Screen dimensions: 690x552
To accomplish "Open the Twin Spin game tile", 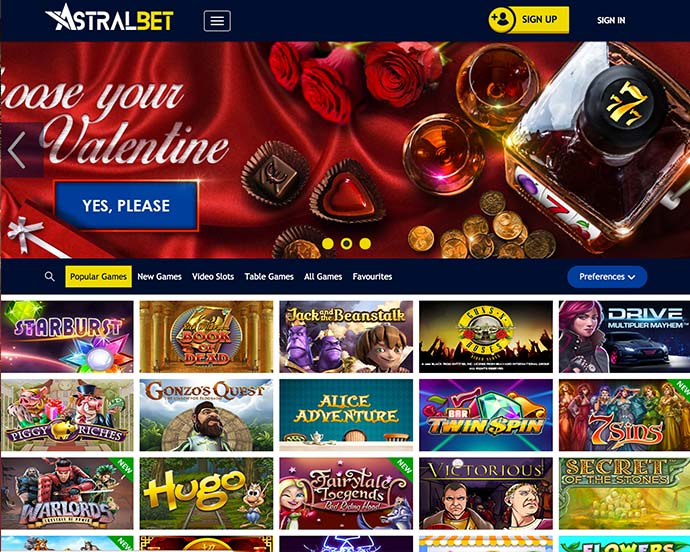I will tap(486, 415).
